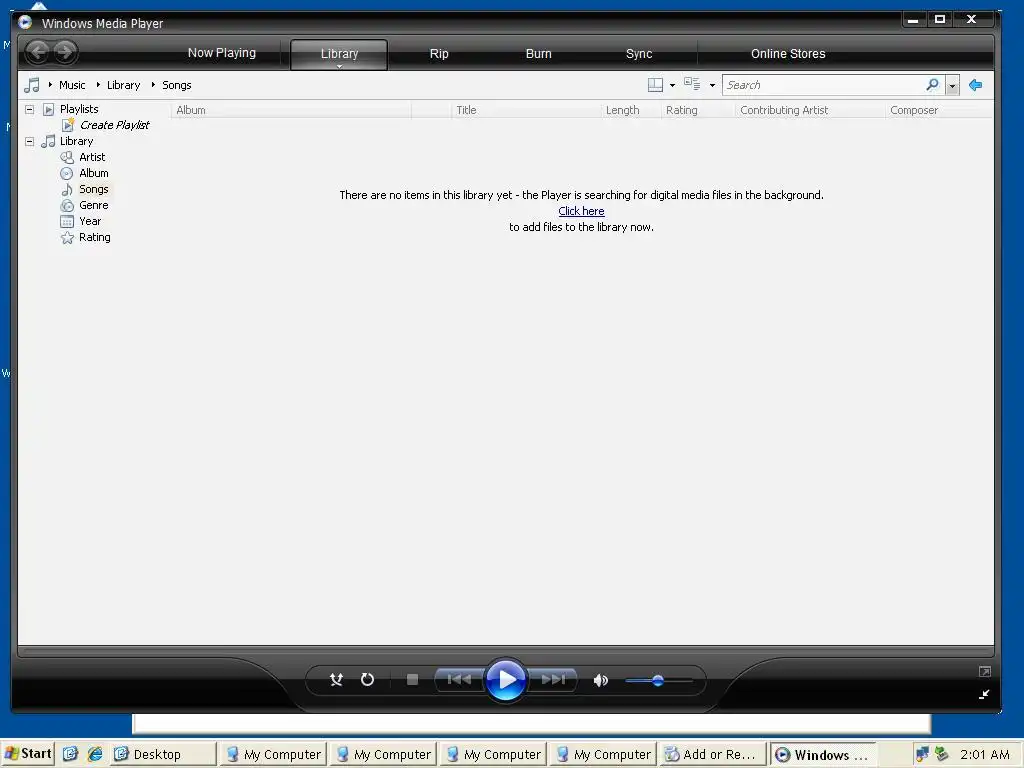
Task: Click the blue back arrow beside search
Action: click(976, 85)
